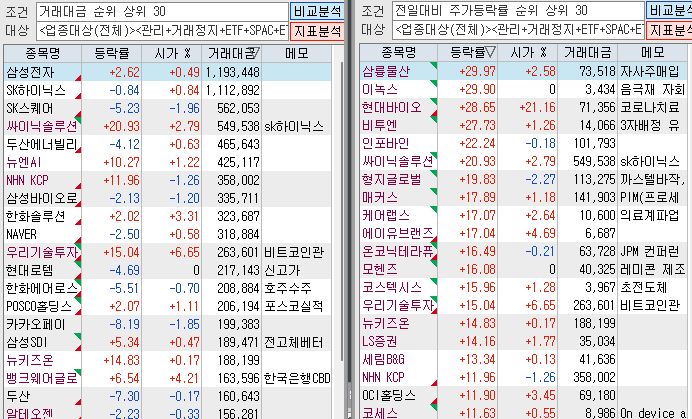This screenshot has width=692, height=419.
Task: Select 뉴키즈온 in the left table
Action: pos(168,360)
